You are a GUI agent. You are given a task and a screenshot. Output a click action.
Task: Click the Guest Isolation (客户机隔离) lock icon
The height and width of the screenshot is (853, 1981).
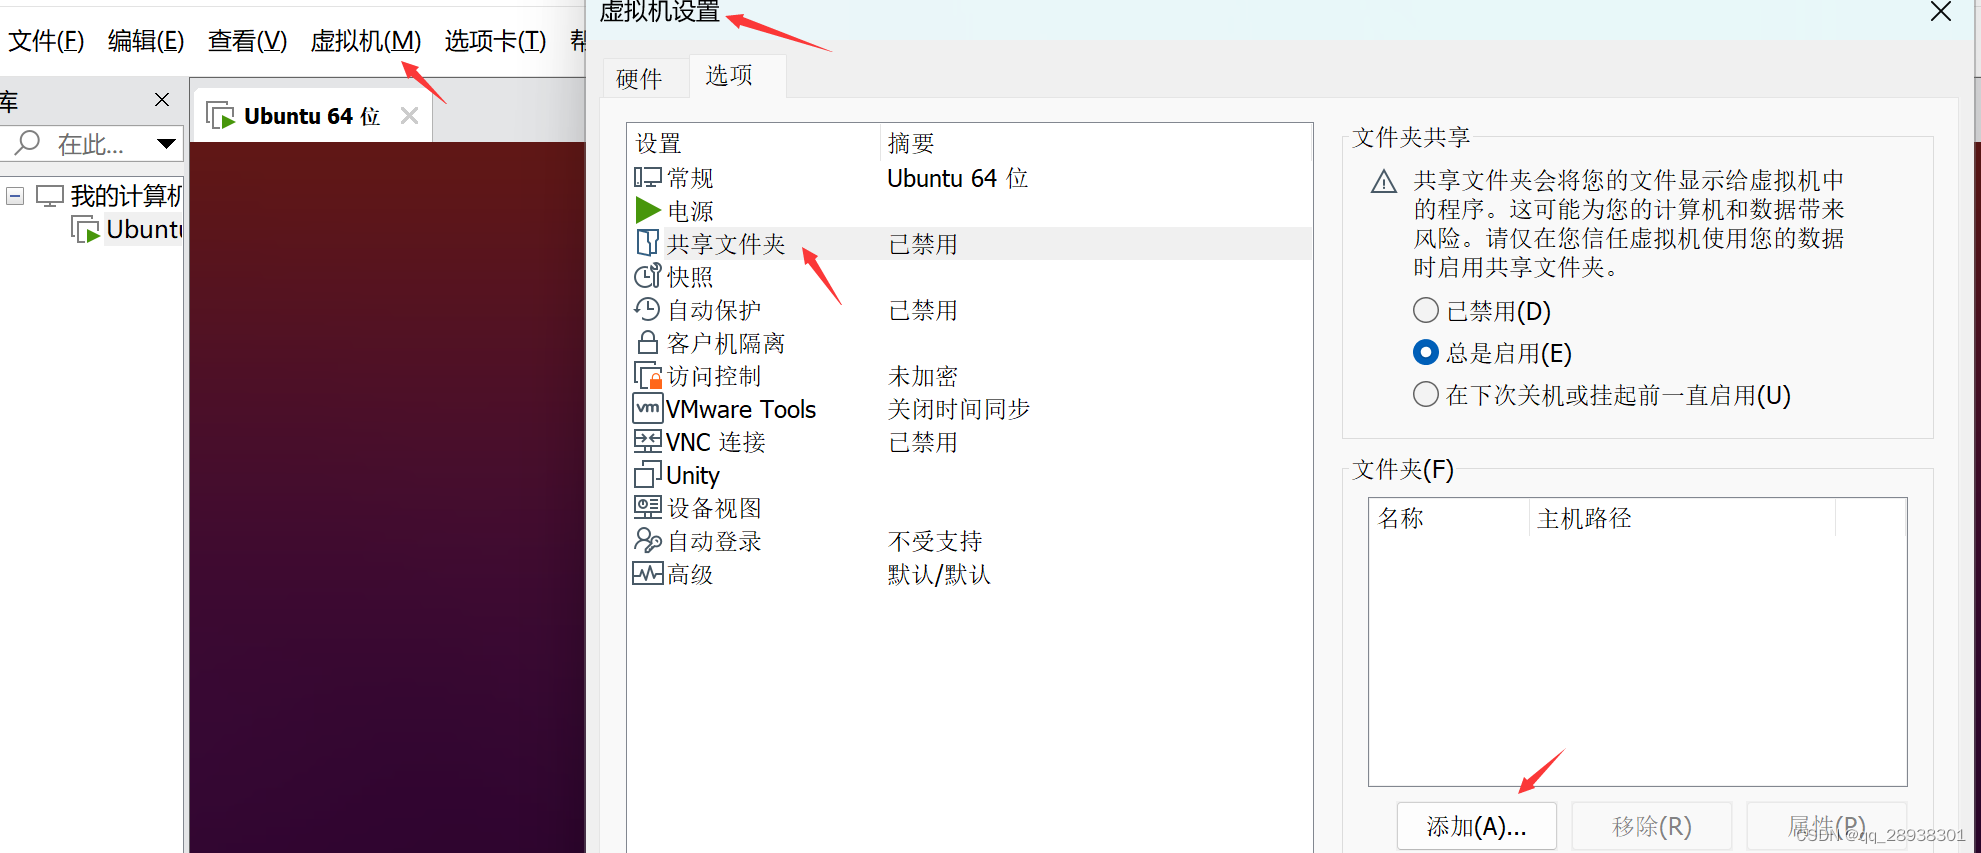coord(648,342)
